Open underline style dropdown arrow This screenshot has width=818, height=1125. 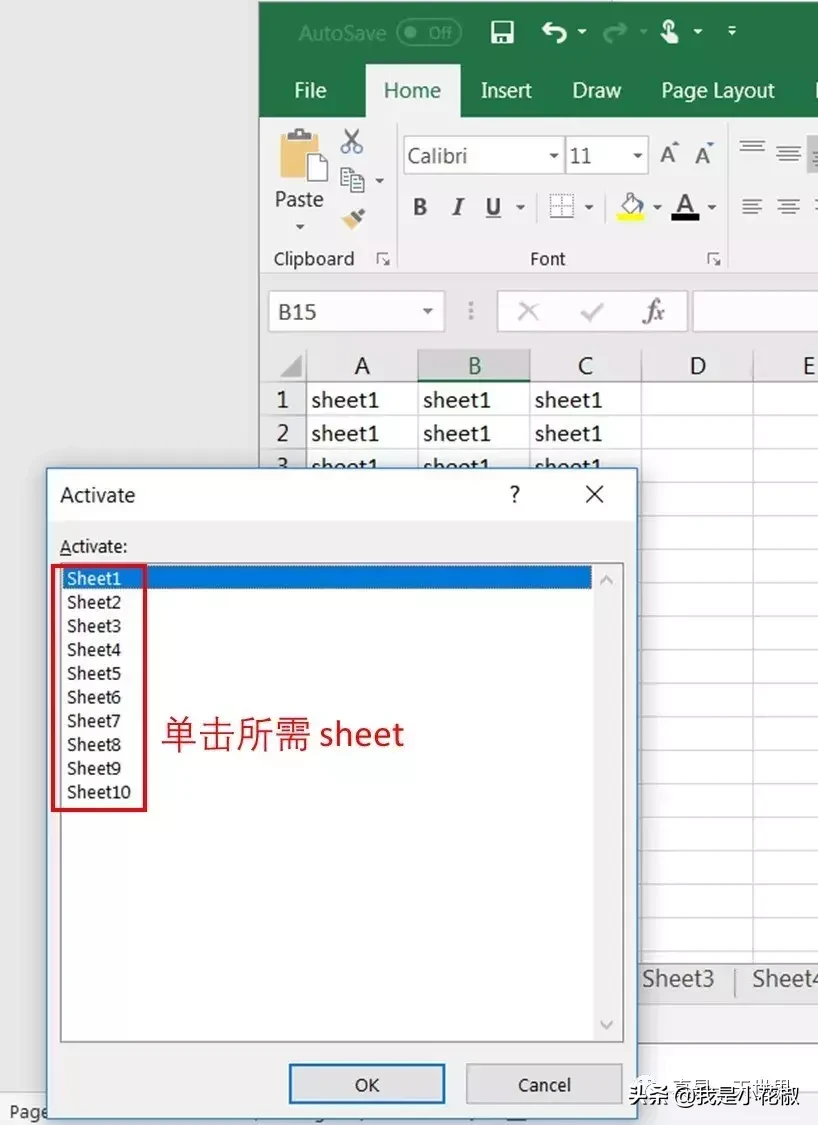tap(521, 207)
